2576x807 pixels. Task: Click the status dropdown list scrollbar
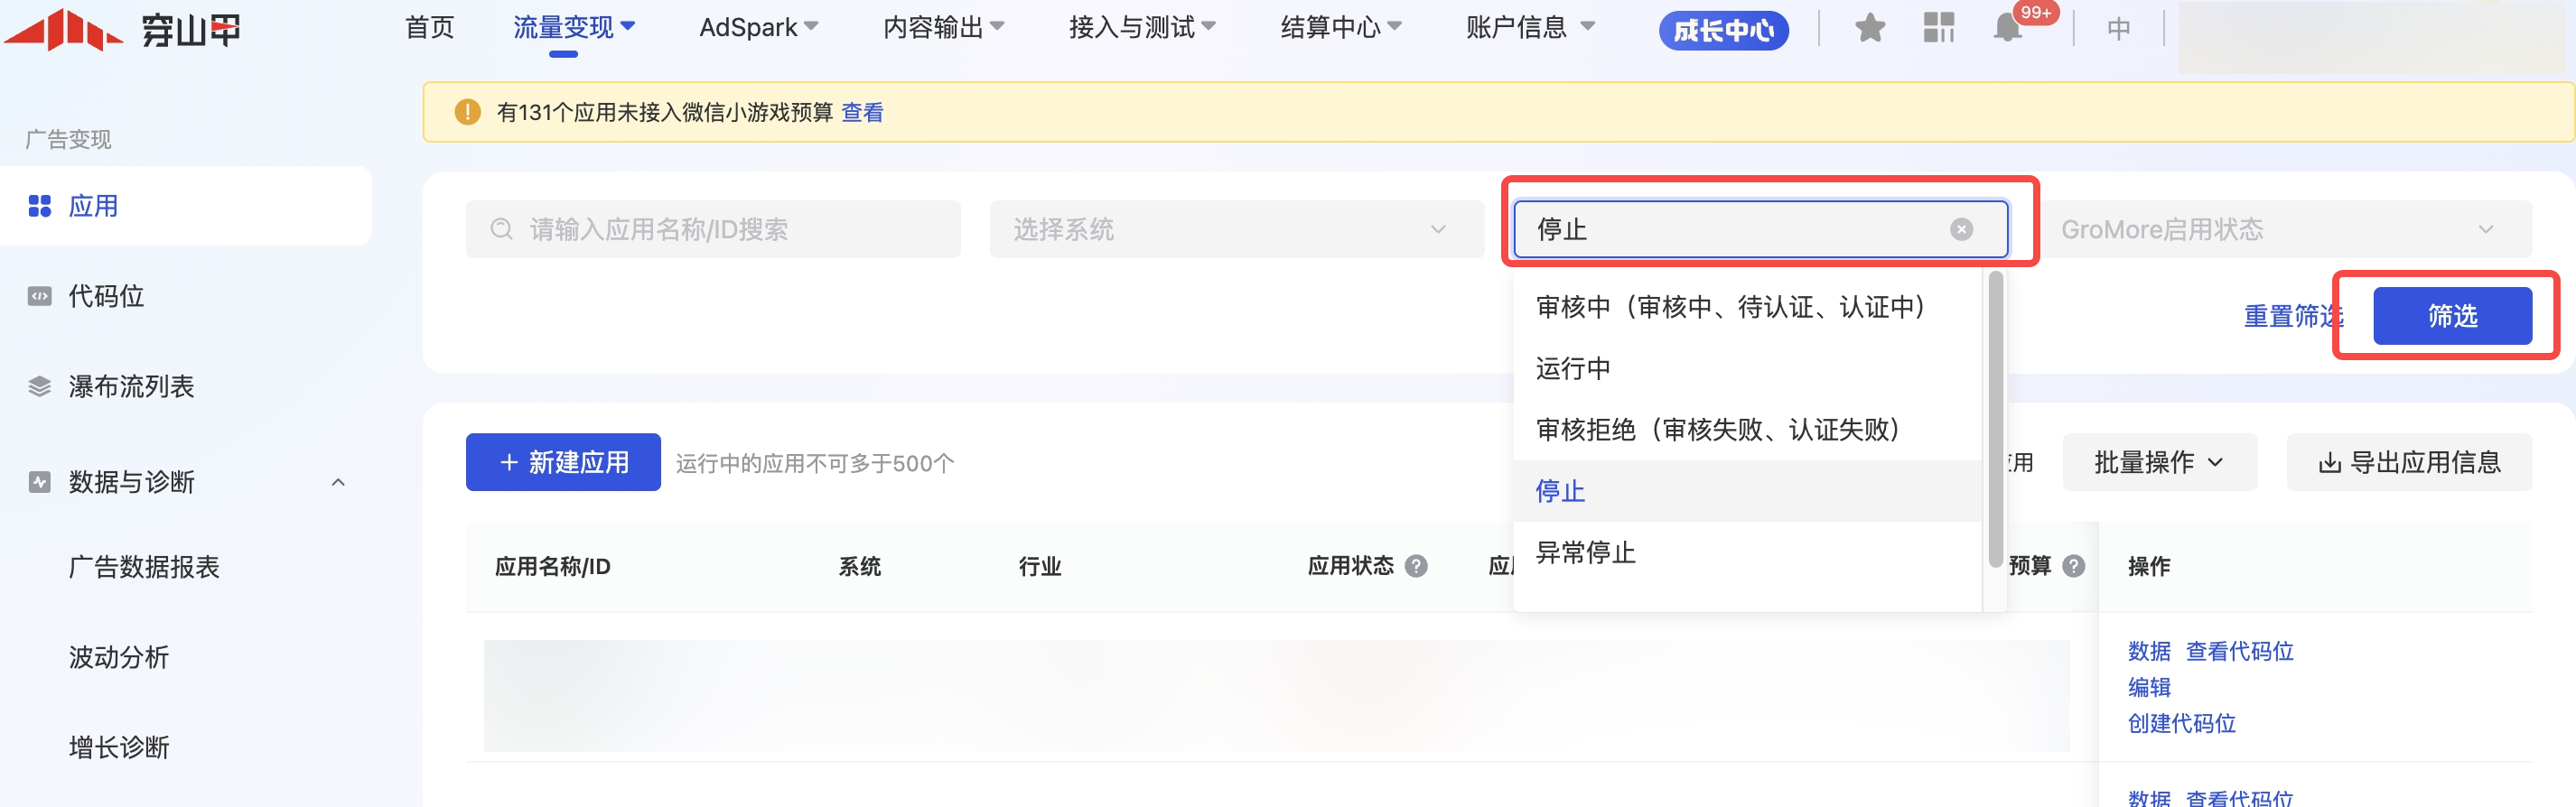tap(1995, 420)
